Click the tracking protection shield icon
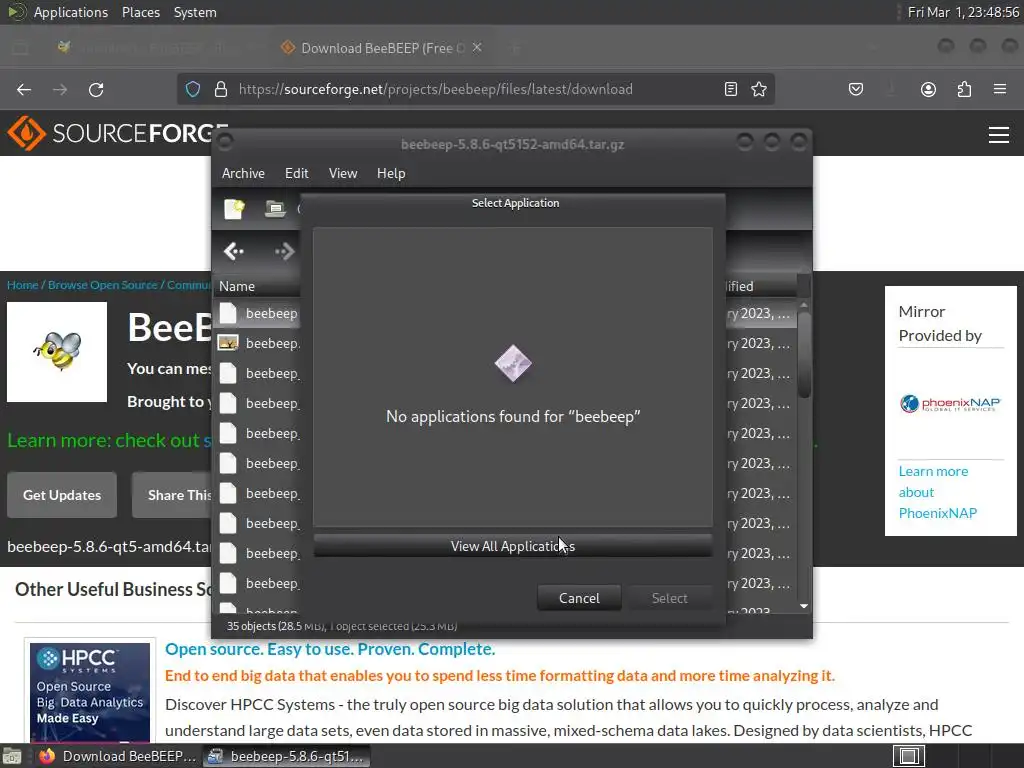The image size is (1024, 768). [193, 89]
